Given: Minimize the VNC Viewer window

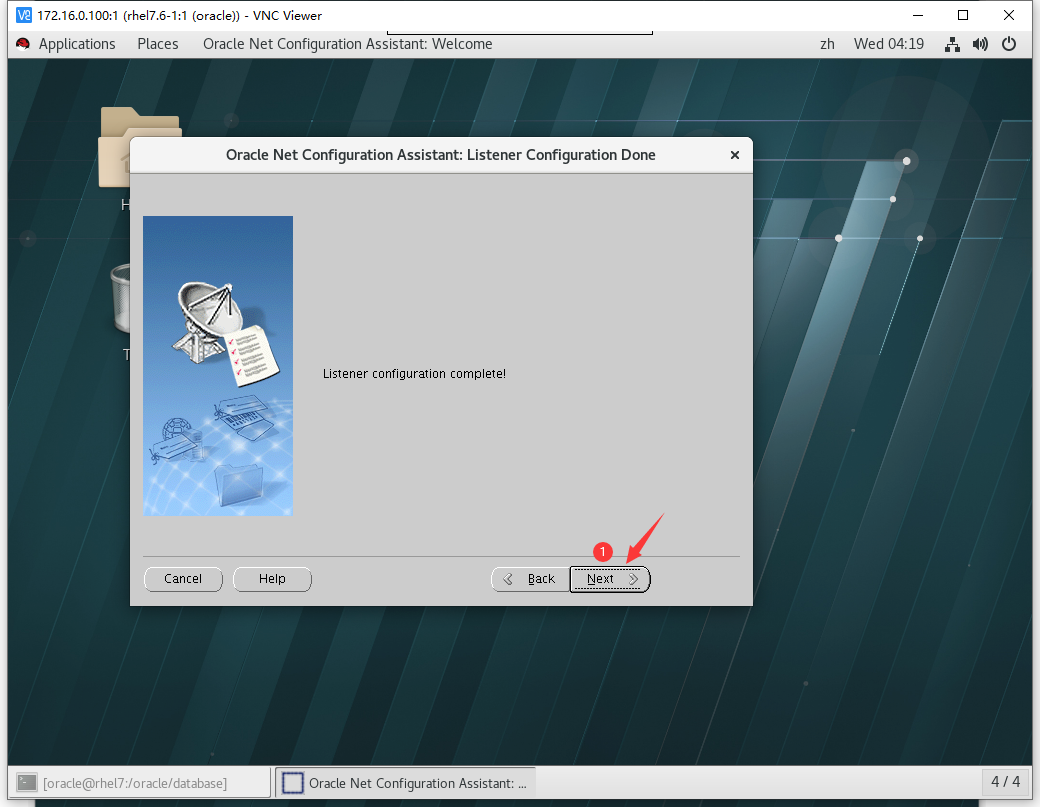Looking at the screenshot, I should click(x=918, y=15).
